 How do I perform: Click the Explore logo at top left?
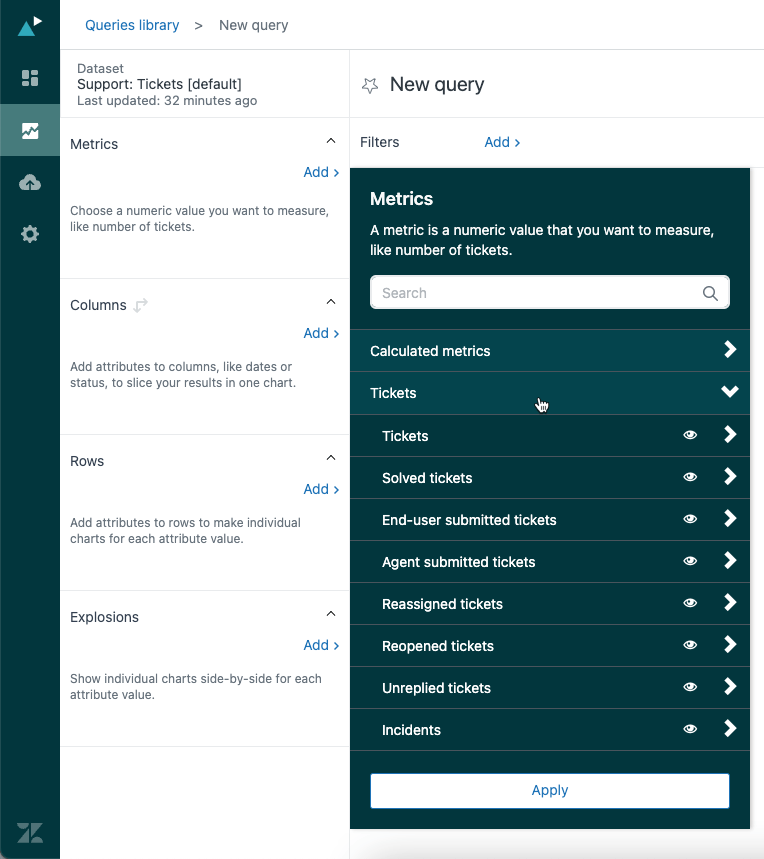[30, 25]
